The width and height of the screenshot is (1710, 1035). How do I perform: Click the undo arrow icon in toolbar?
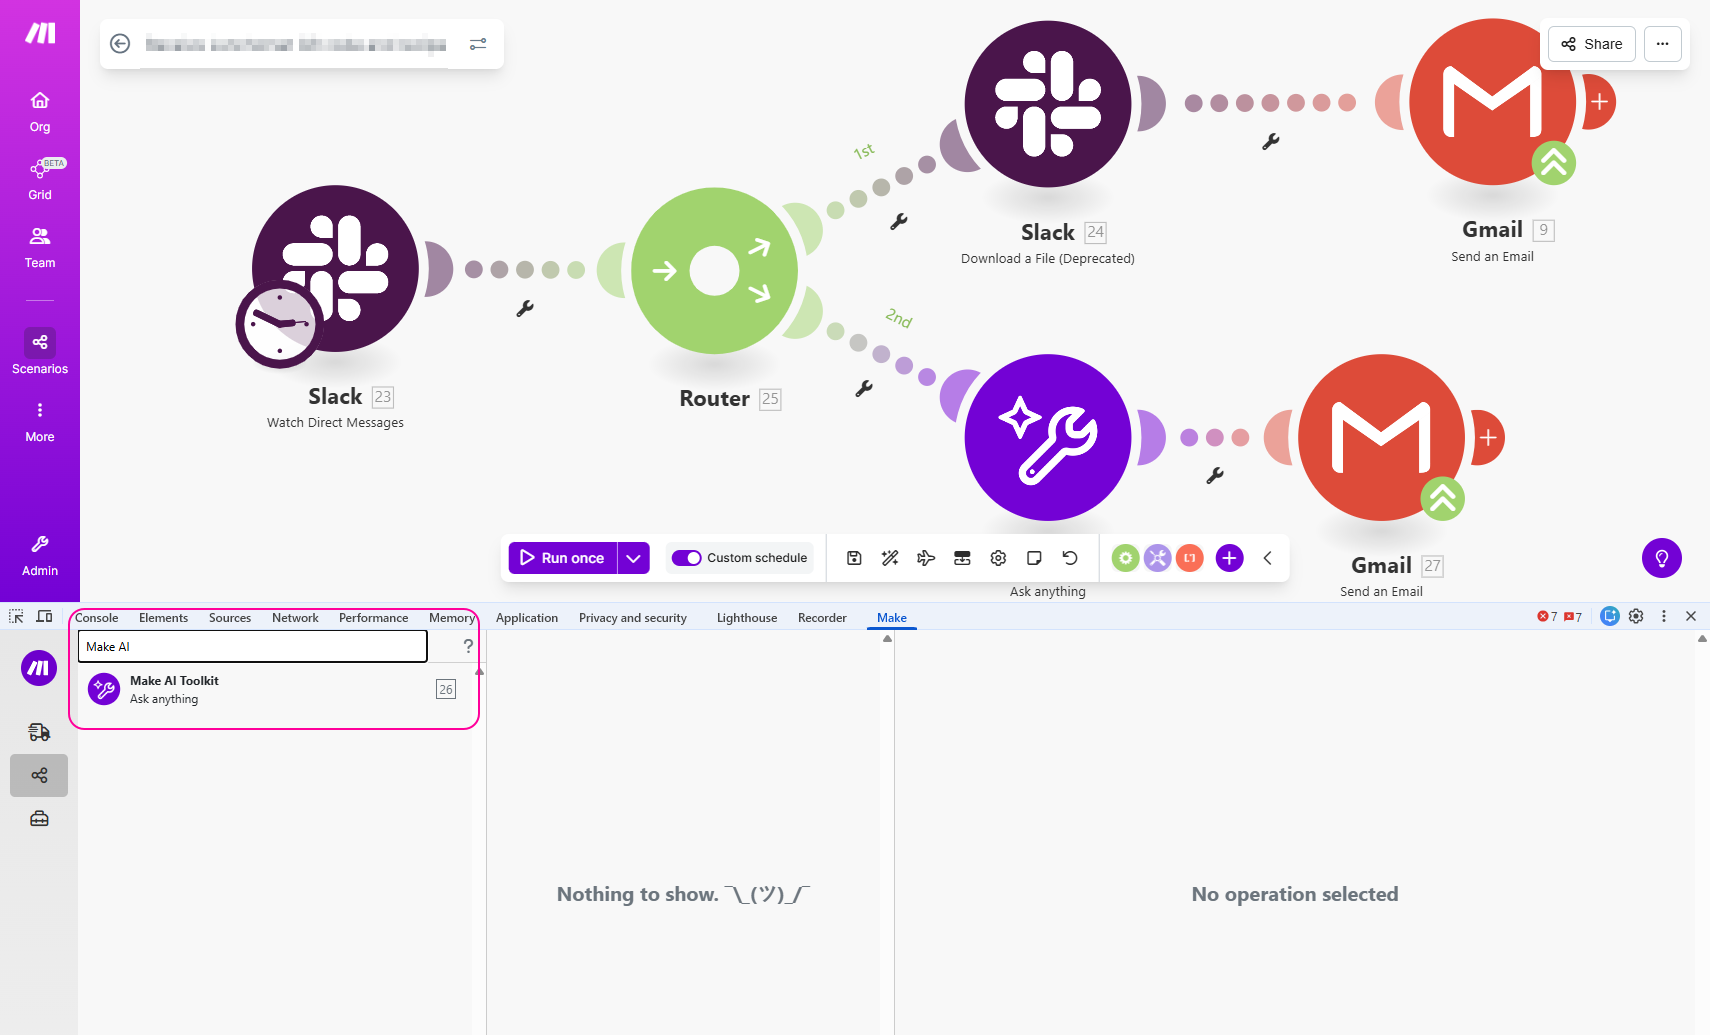(1070, 558)
